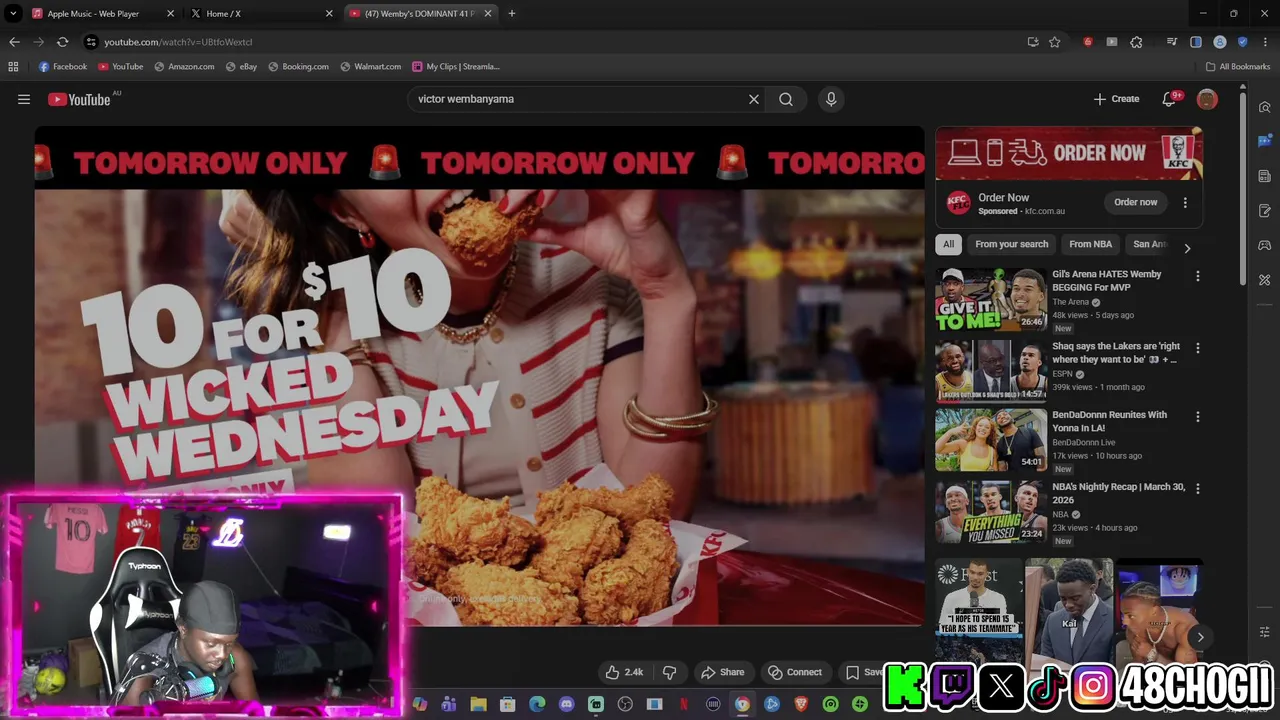Click the YouTube page scrollbar

(x=1243, y=190)
